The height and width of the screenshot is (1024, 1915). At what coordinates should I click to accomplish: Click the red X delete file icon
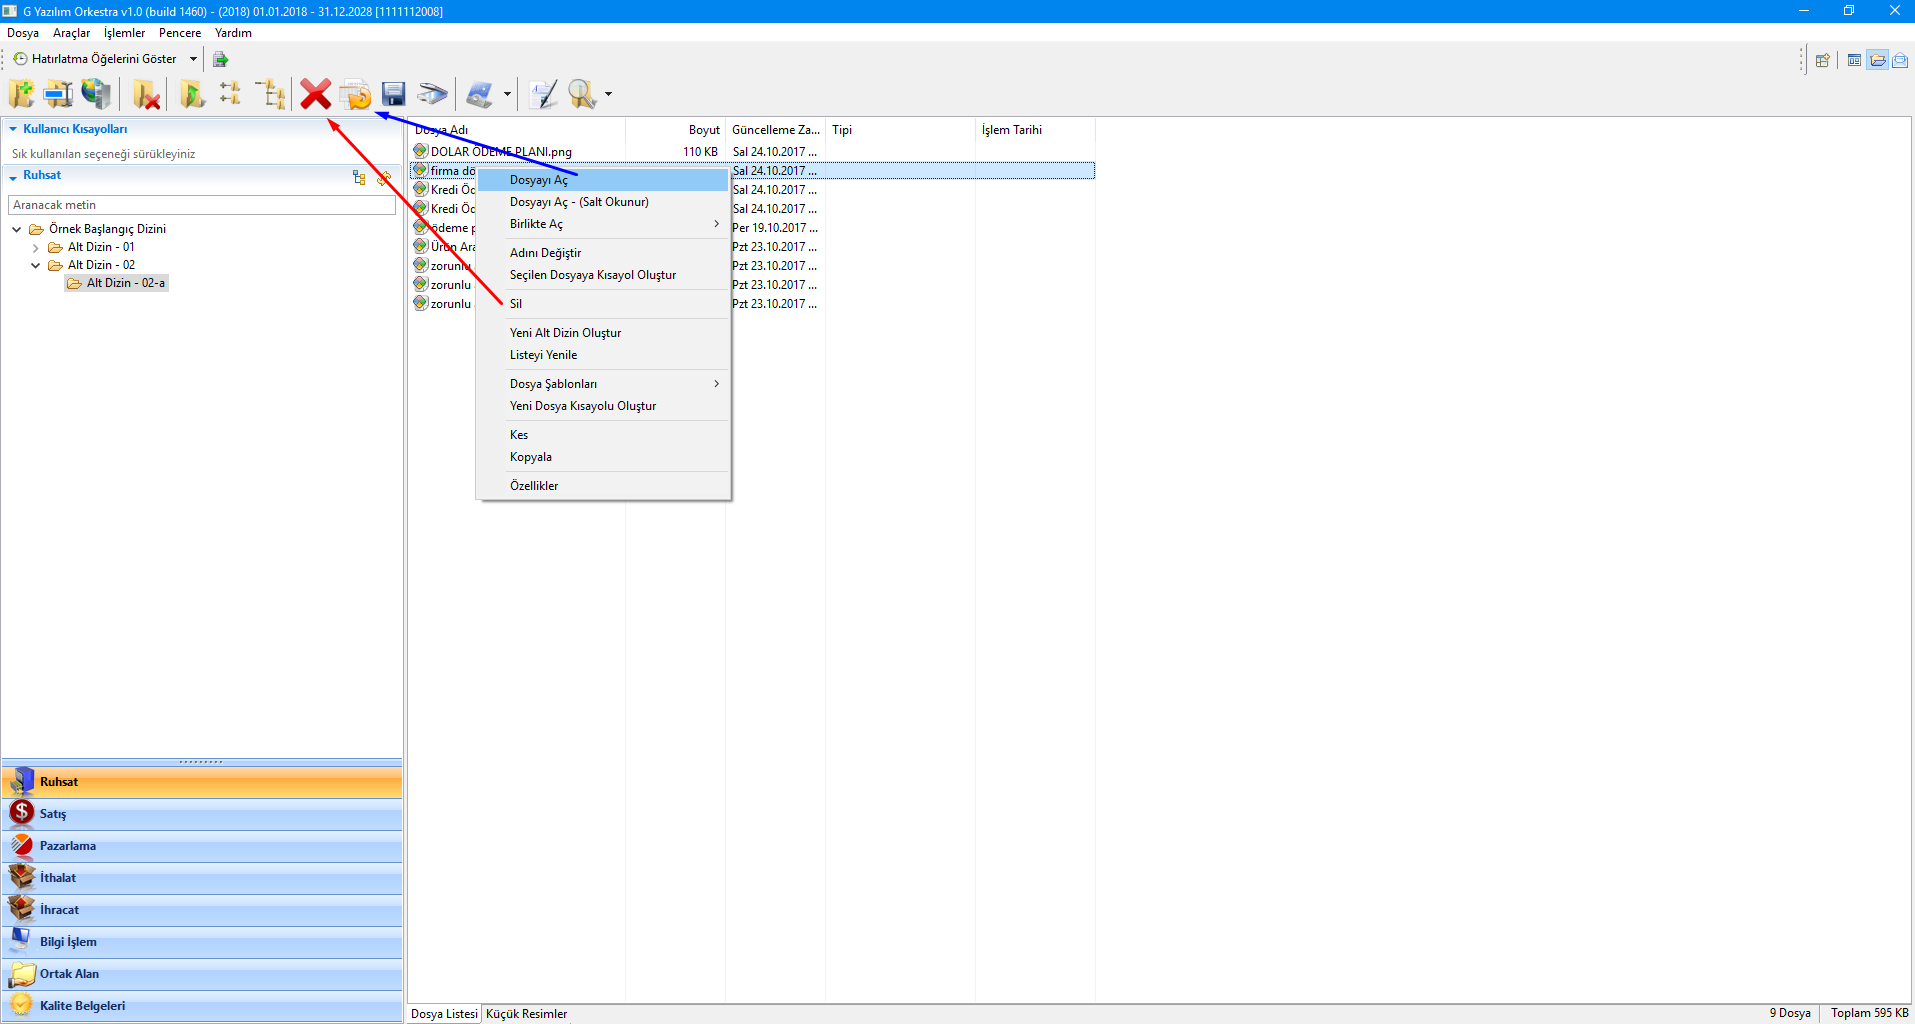click(x=315, y=95)
